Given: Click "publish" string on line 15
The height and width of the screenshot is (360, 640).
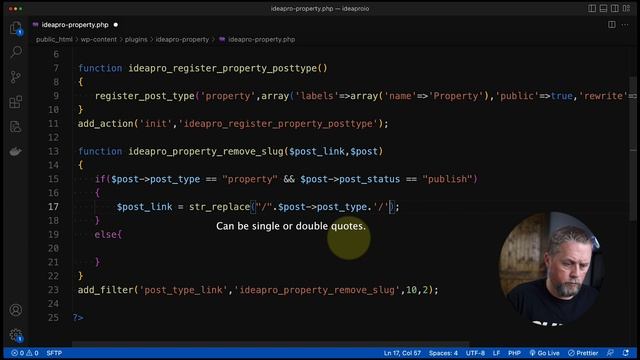Looking at the screenshot, I should coord(447,179).
